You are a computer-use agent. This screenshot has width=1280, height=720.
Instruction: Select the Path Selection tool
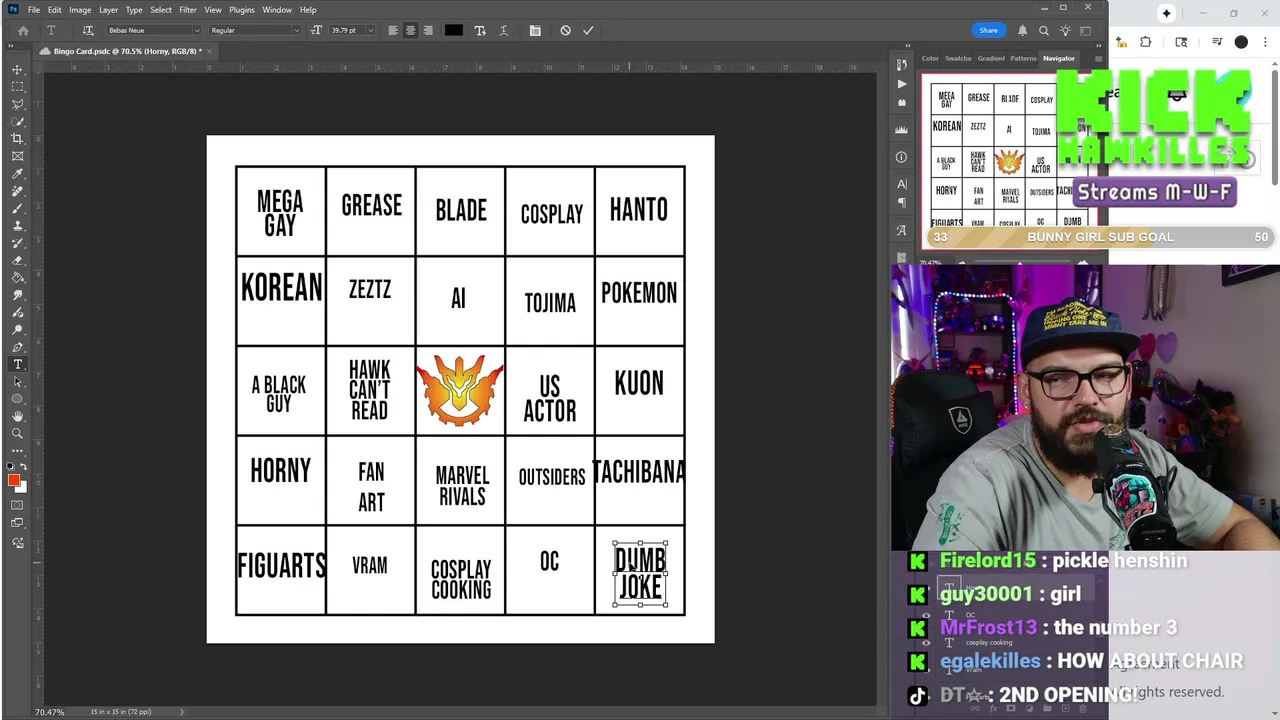(18, 382)
